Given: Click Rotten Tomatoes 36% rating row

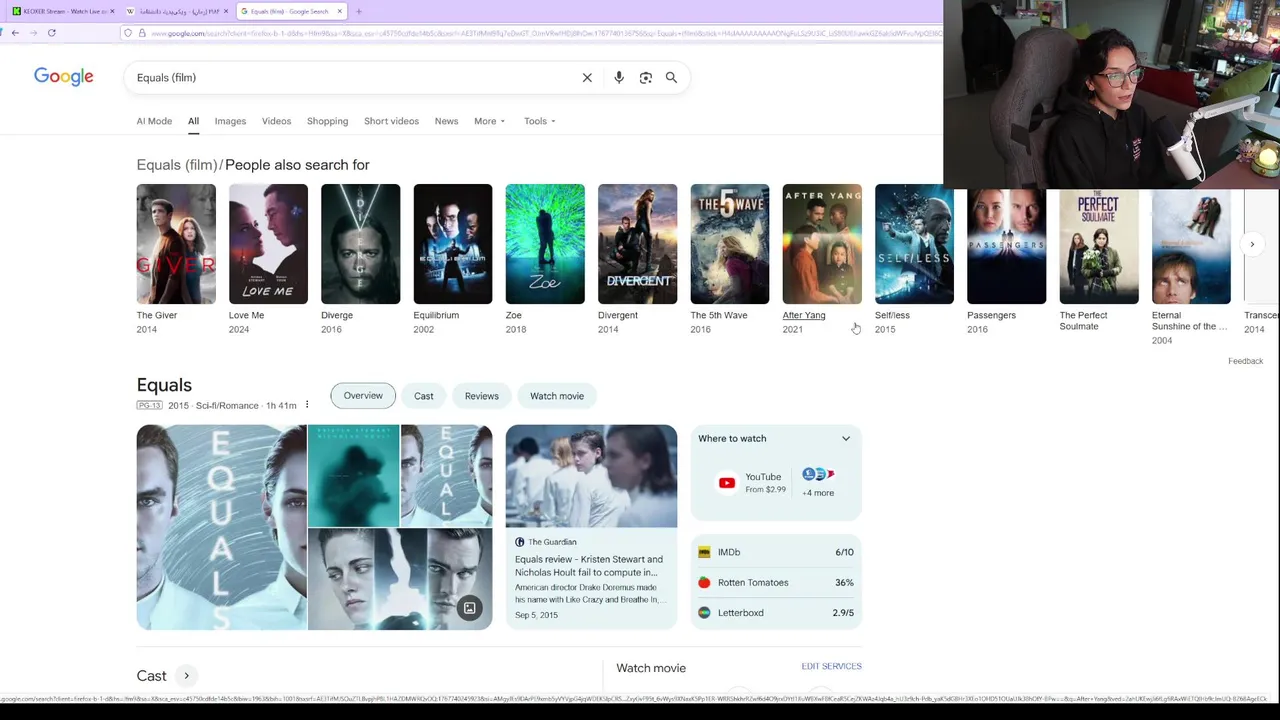Looking at the screenshot, I should [776, 582].
